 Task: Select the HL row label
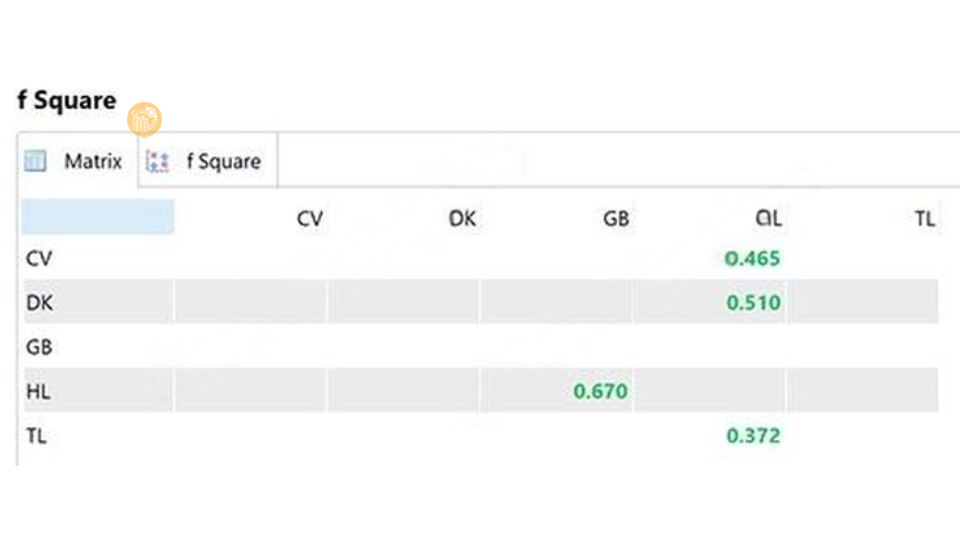tap(38, 391)
